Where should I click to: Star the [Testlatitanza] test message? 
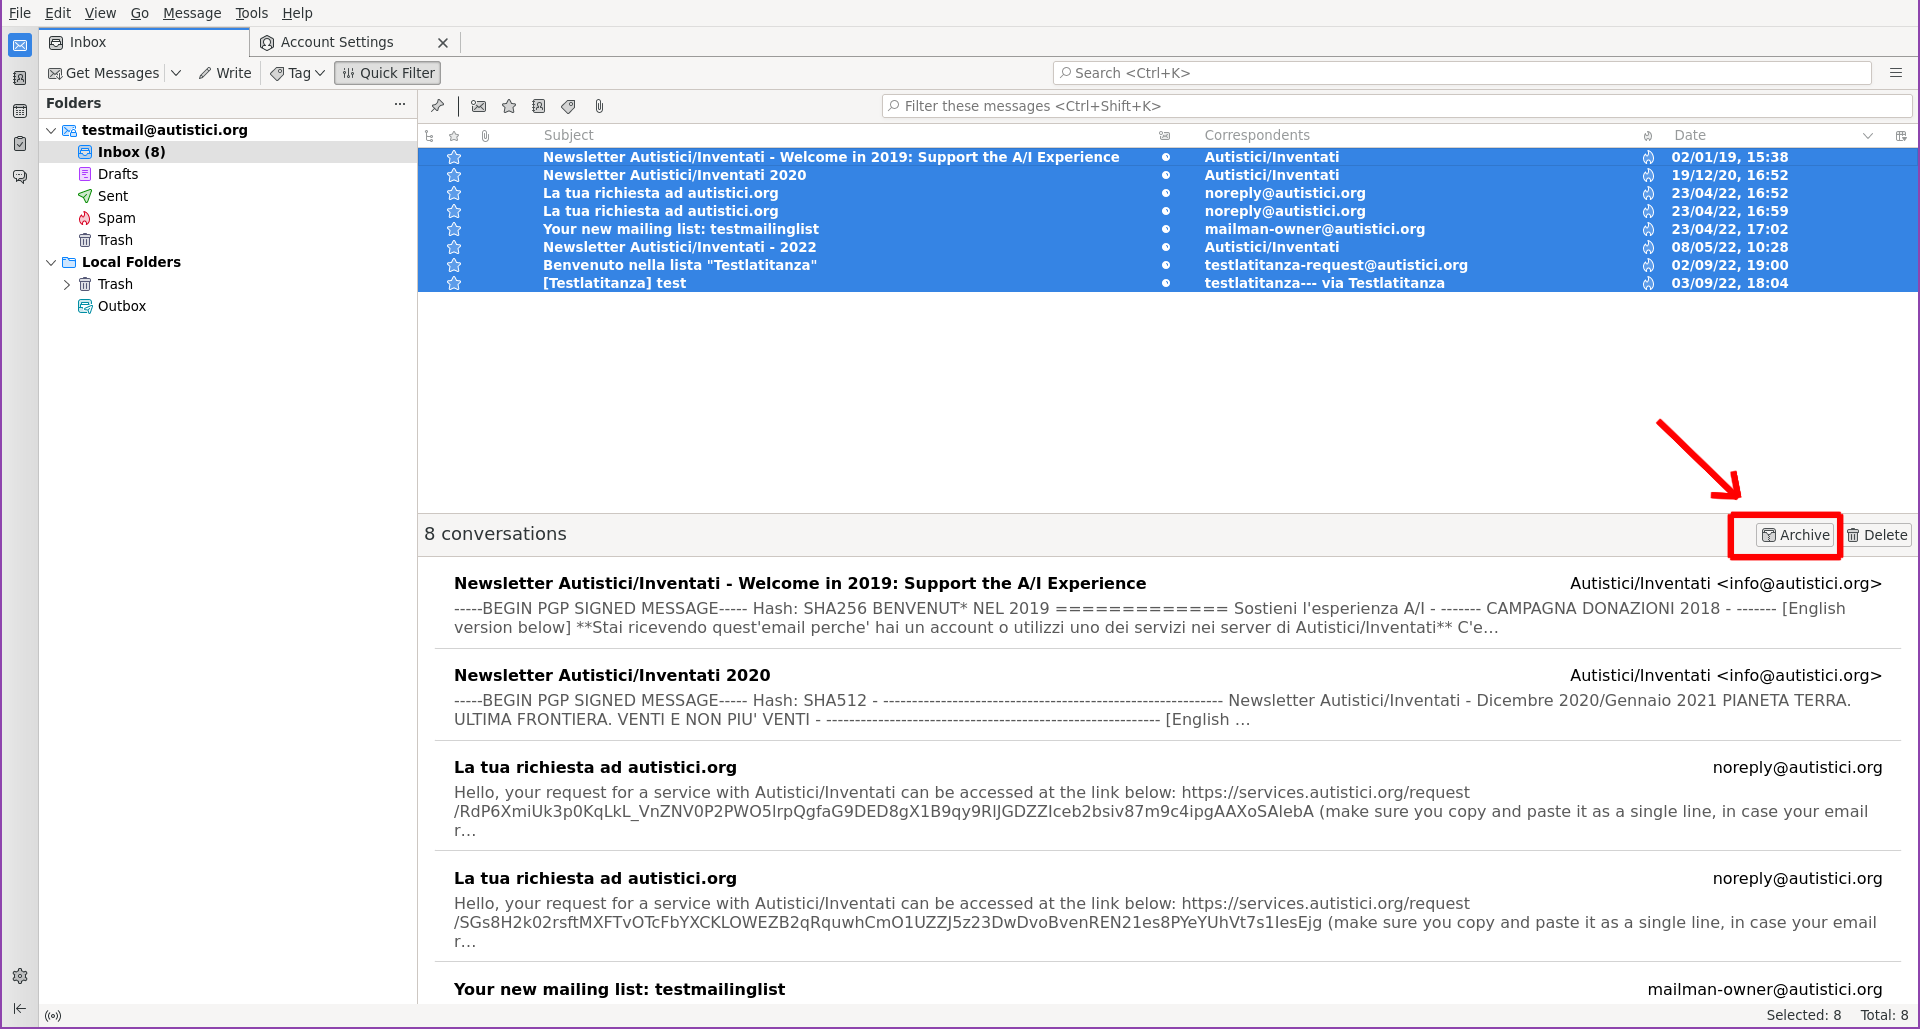pos(454,283)
